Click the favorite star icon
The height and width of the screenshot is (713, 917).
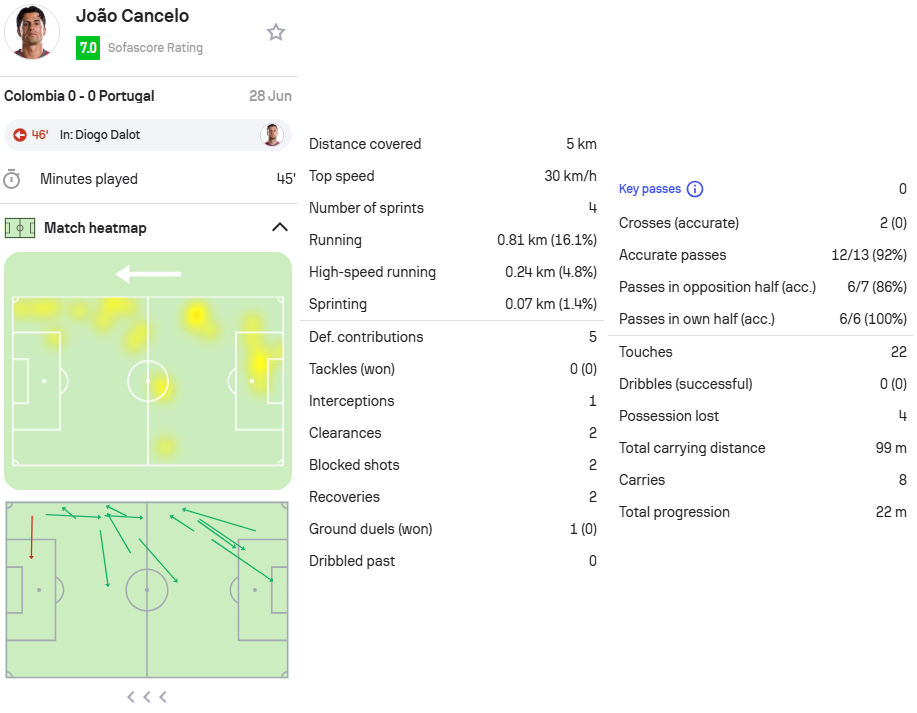point(275,32)
